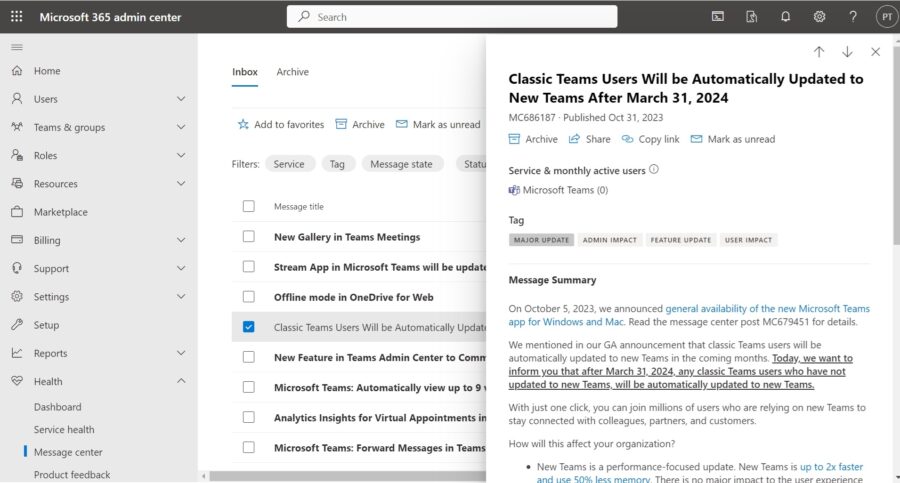Screen dimensions: 900x483
Task: Click the message list horizontal scrollbar
Action: [x=348, y=476]
